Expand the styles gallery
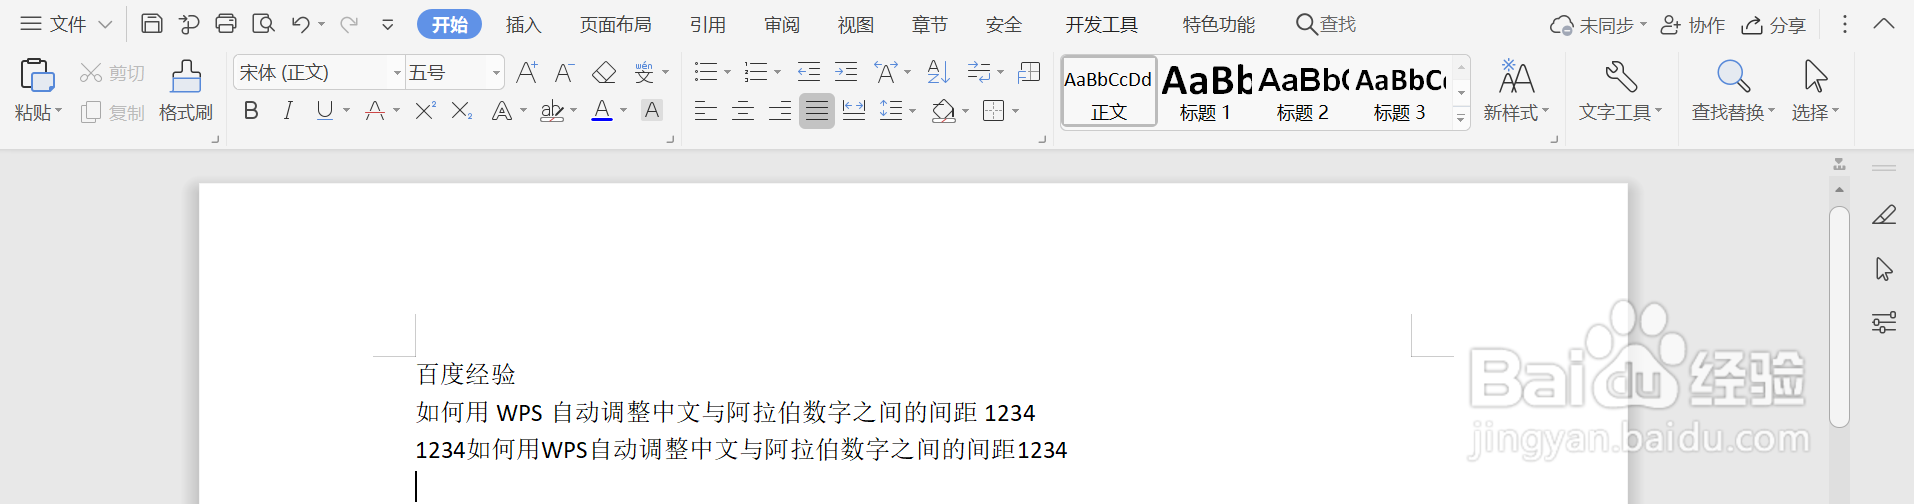Screen dimensions: 1914x504 click(1461, 118)
